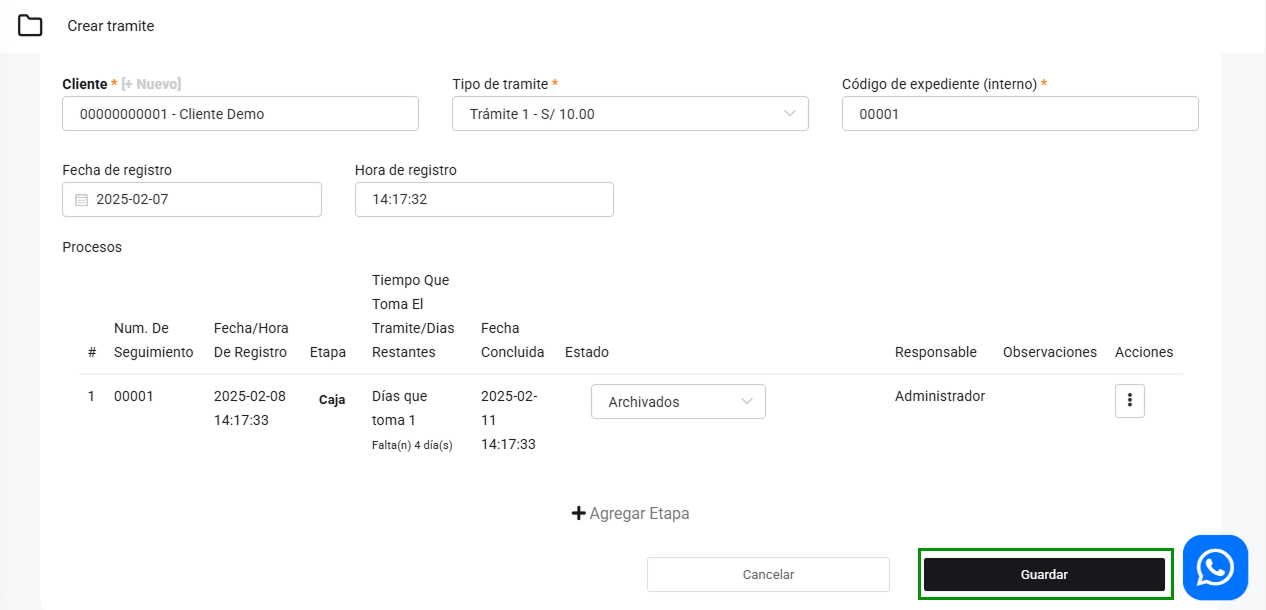Click the plus icon for Agregar Etapa

point(578,513)
